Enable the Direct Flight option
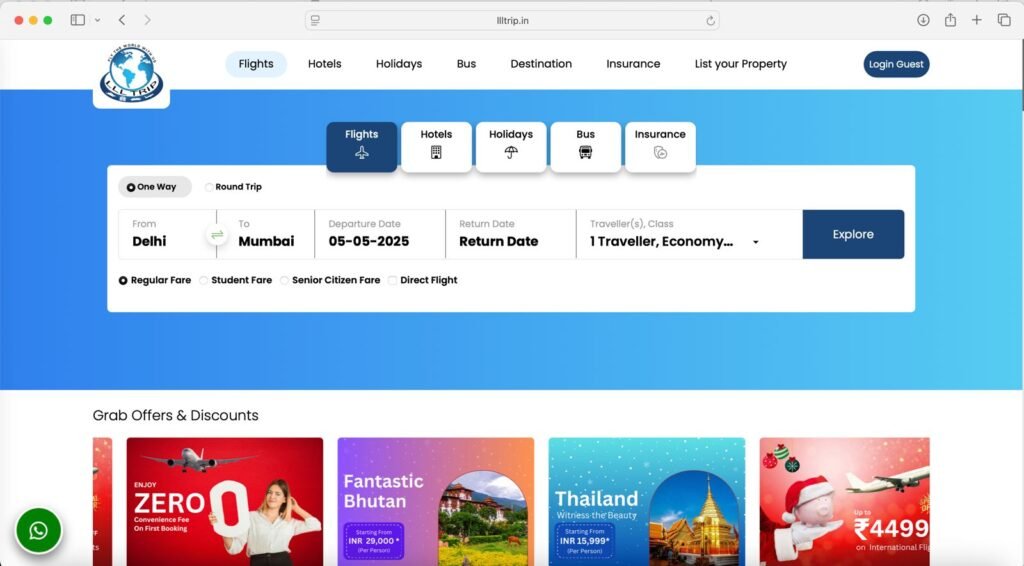The image size is (1024, 566). click(393, 281)
